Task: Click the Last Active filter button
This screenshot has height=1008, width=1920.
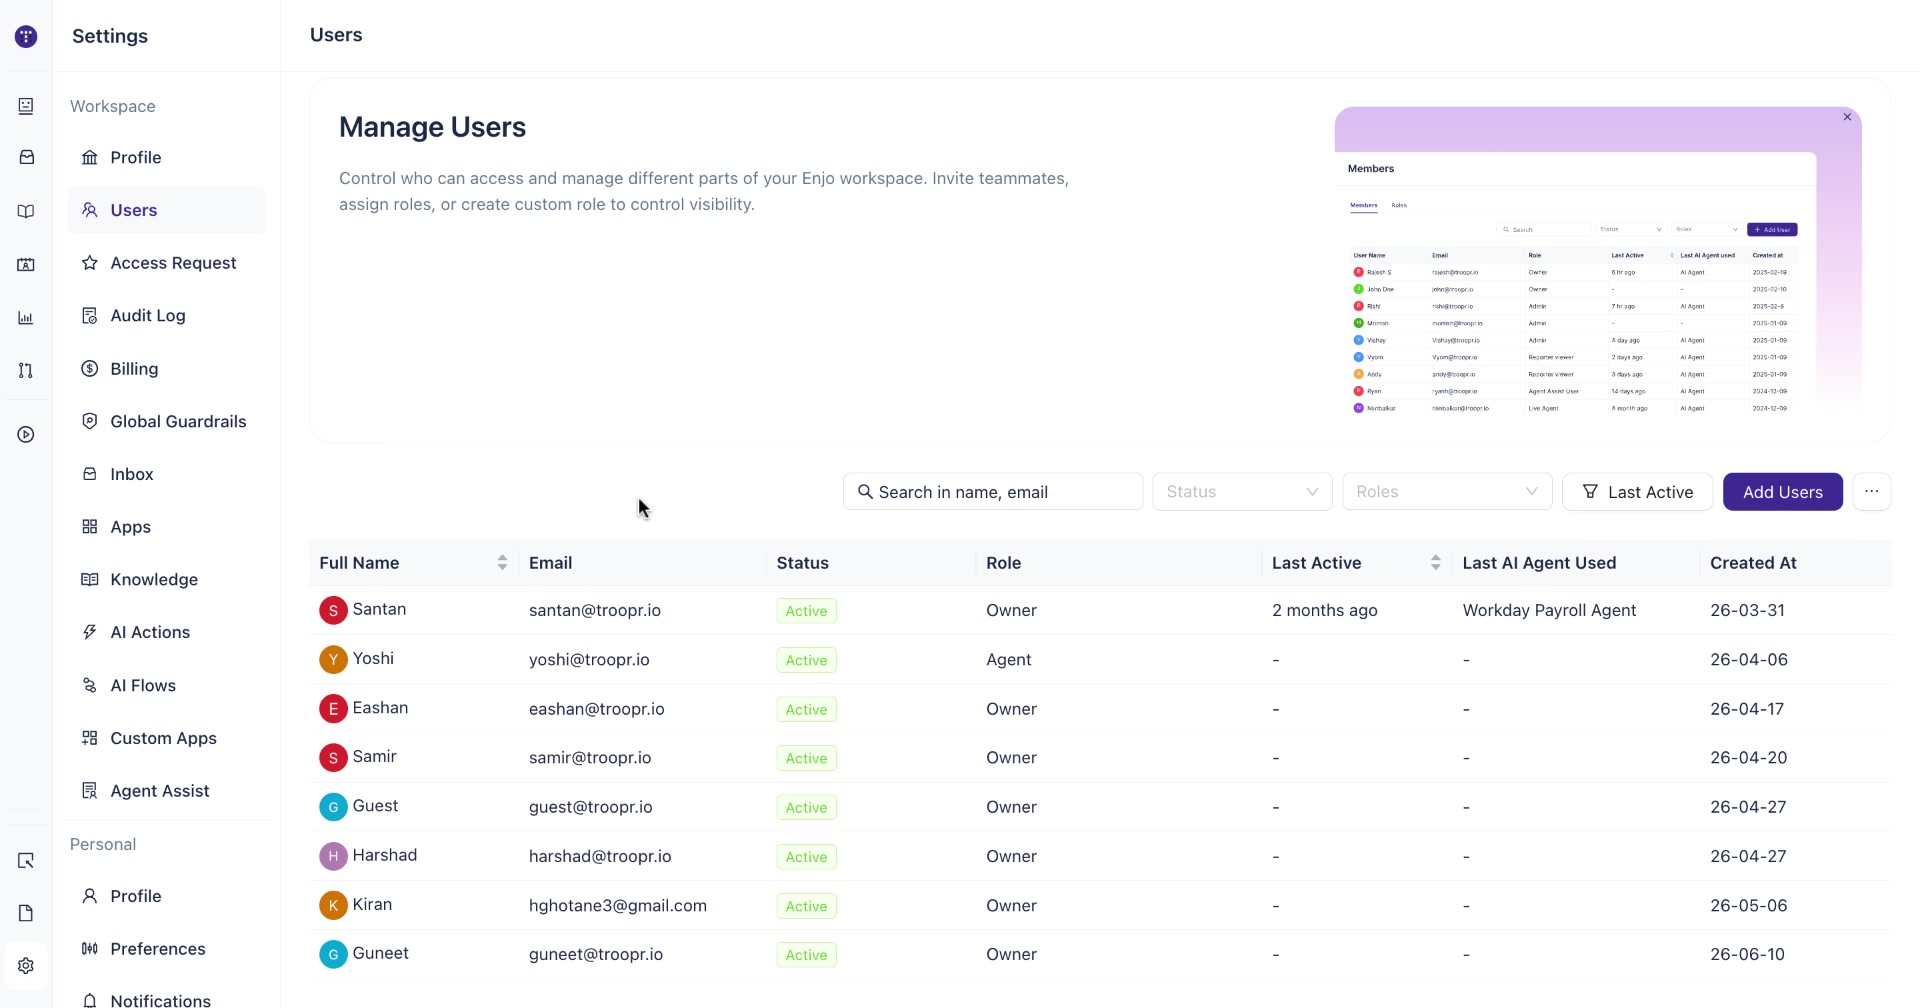Action: pyautogui.click(x=1637, y=492)
